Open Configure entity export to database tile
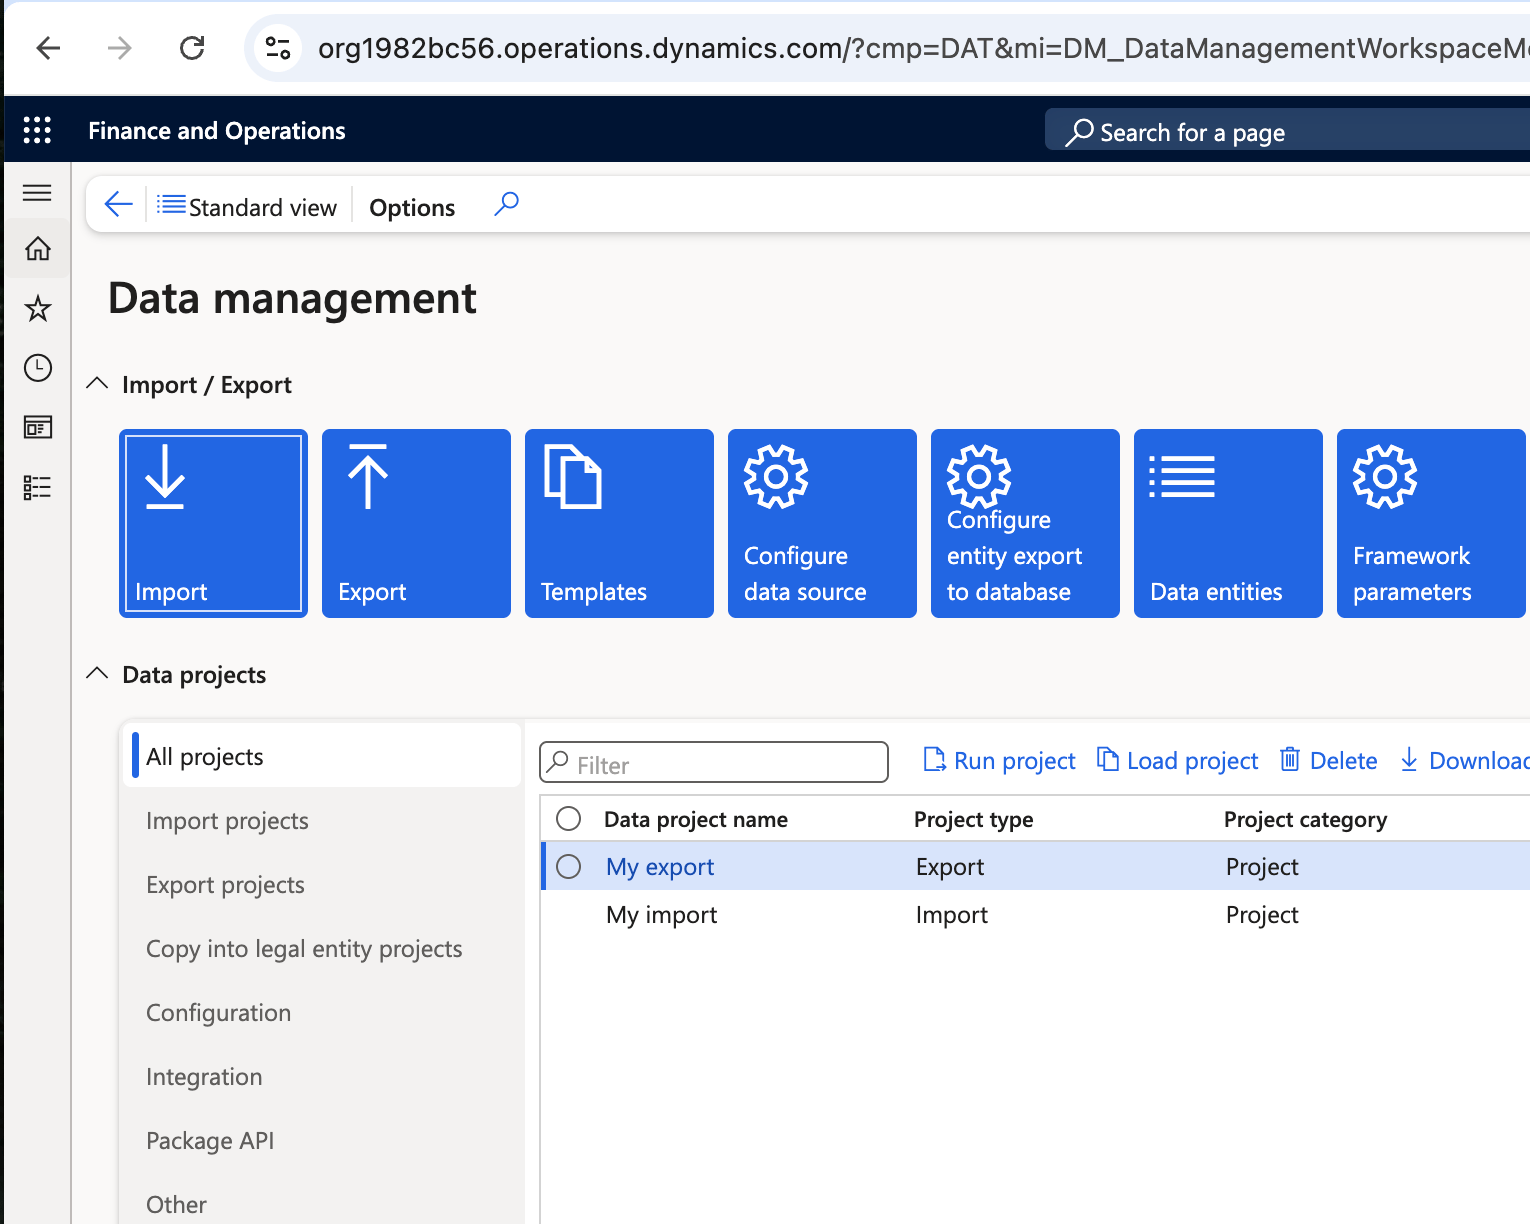This screenshot has height=1224, width=1530. pyautogui.click(x=1025, y=523)
